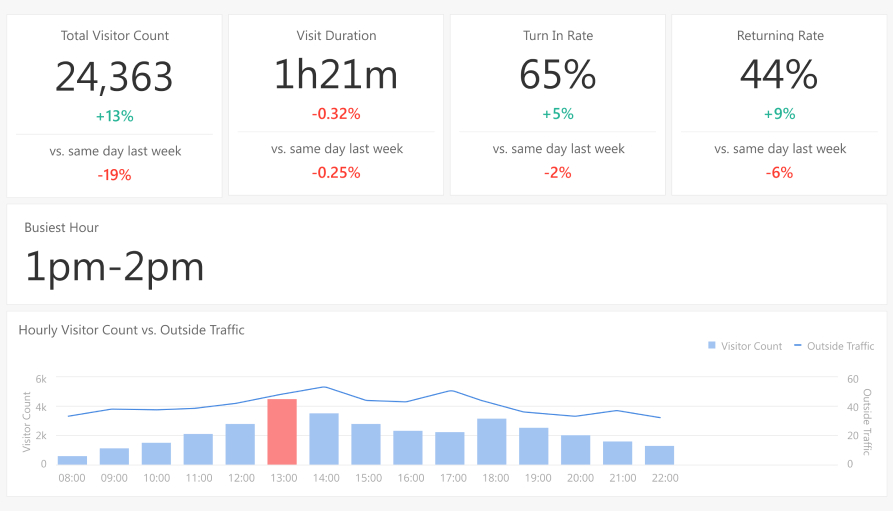
Task: Select the 08:00 visitor count bar
Action: [72, 460]
